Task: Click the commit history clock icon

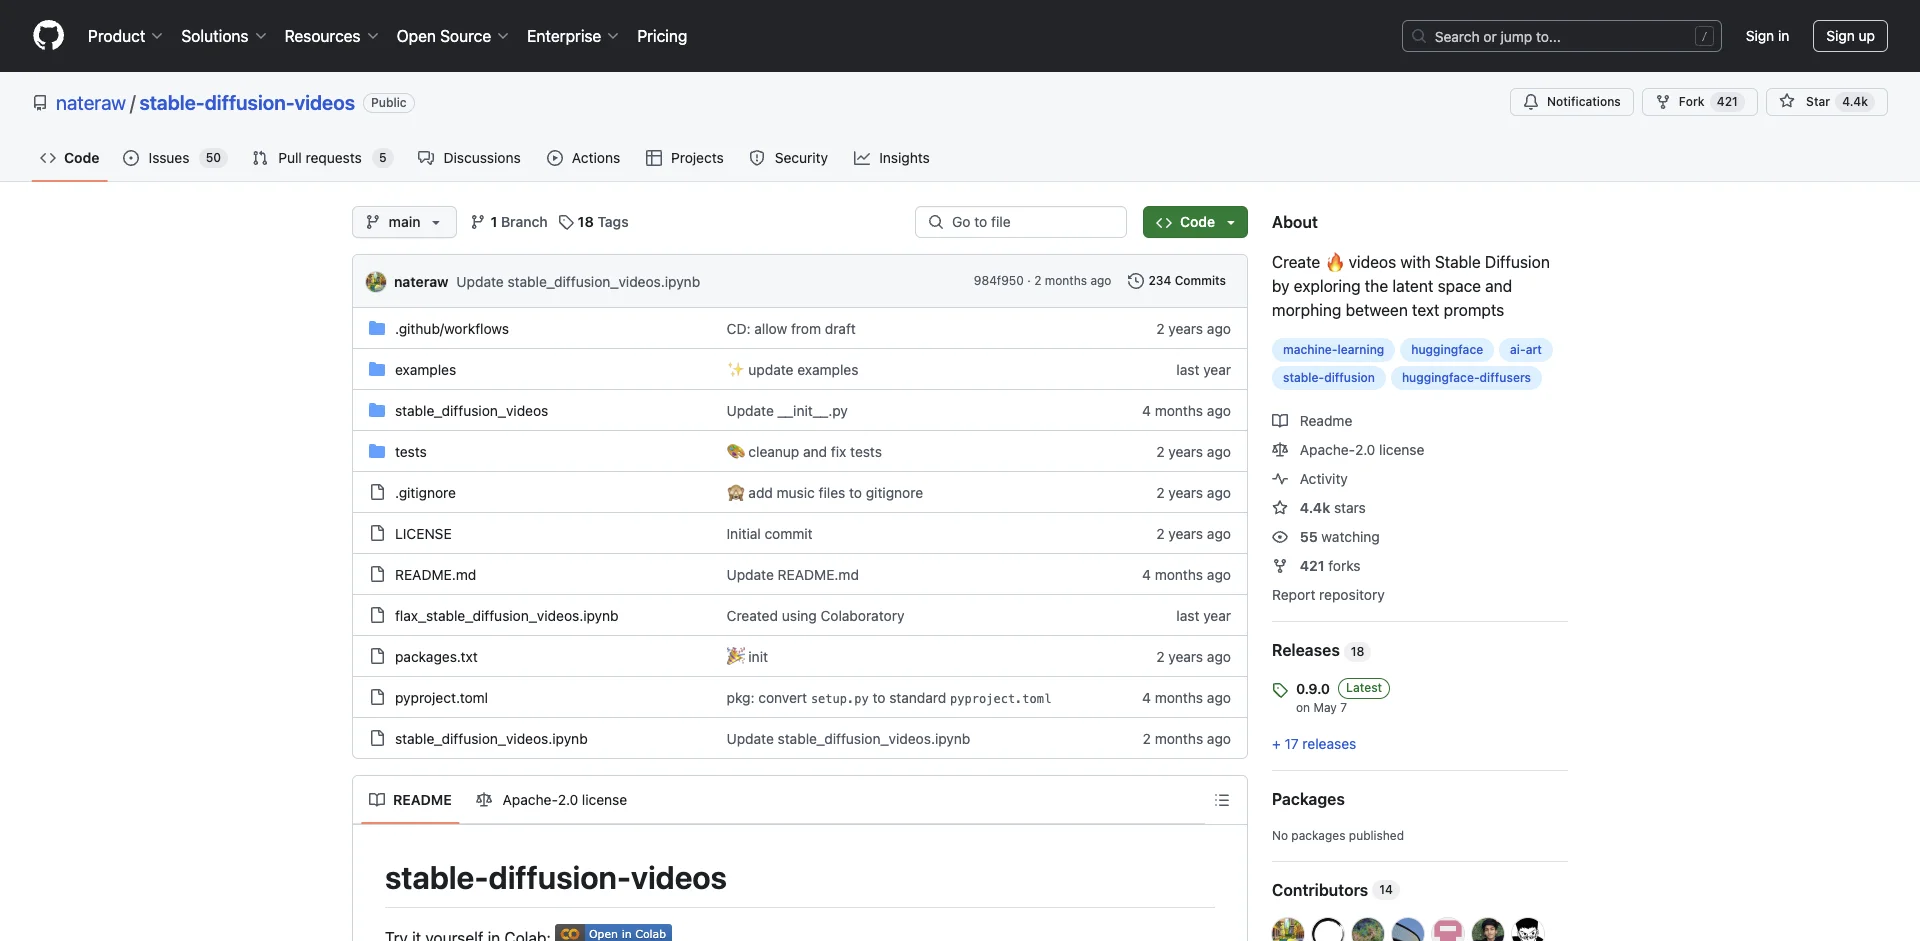Action: pos(1135,281)
